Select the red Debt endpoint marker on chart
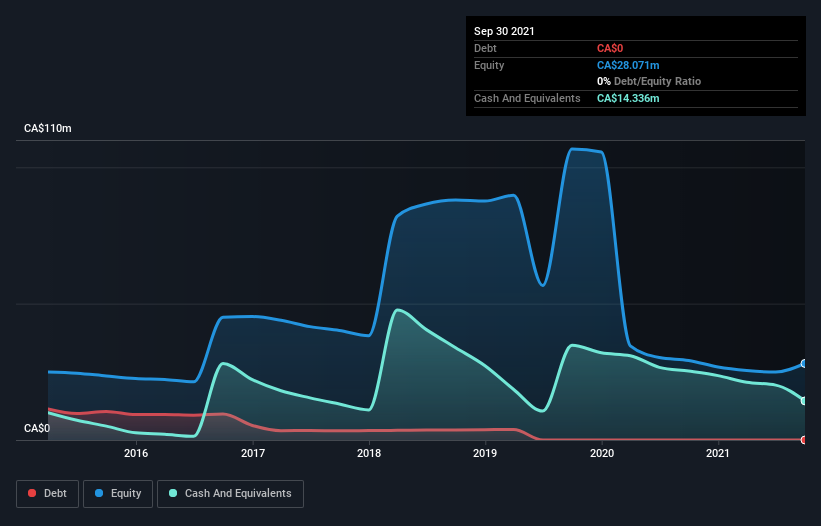The height and width of the screenshot is (526, 821). (804, 440)
